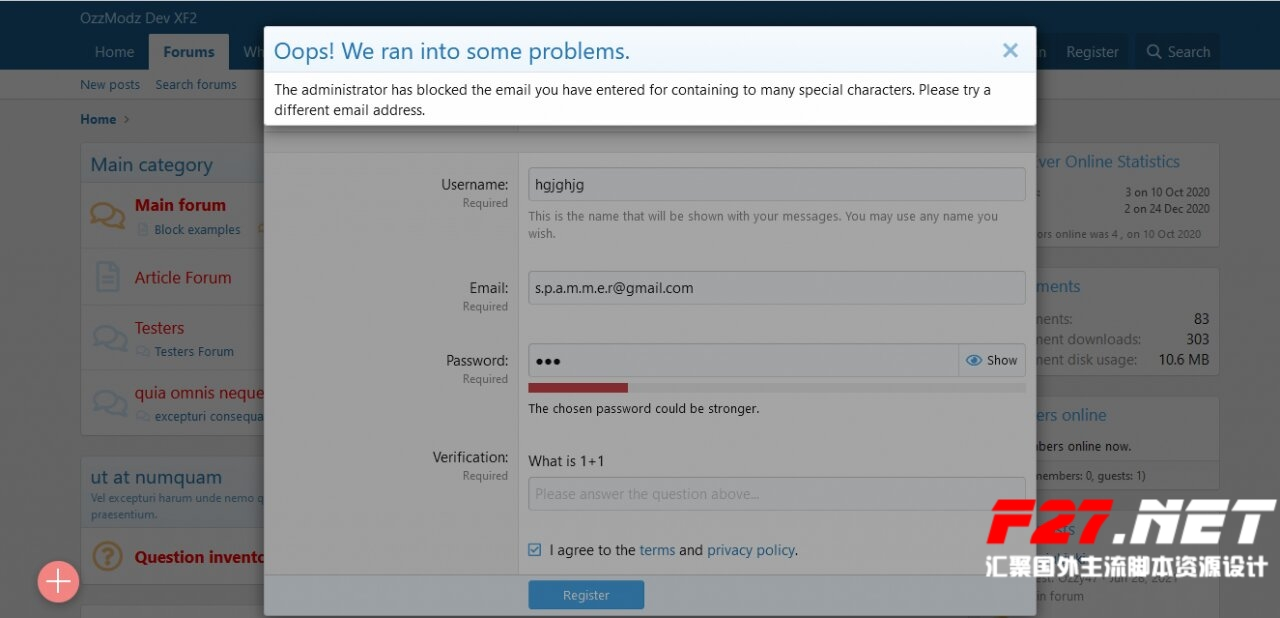Open the terms link

click(x=657, y=550)
